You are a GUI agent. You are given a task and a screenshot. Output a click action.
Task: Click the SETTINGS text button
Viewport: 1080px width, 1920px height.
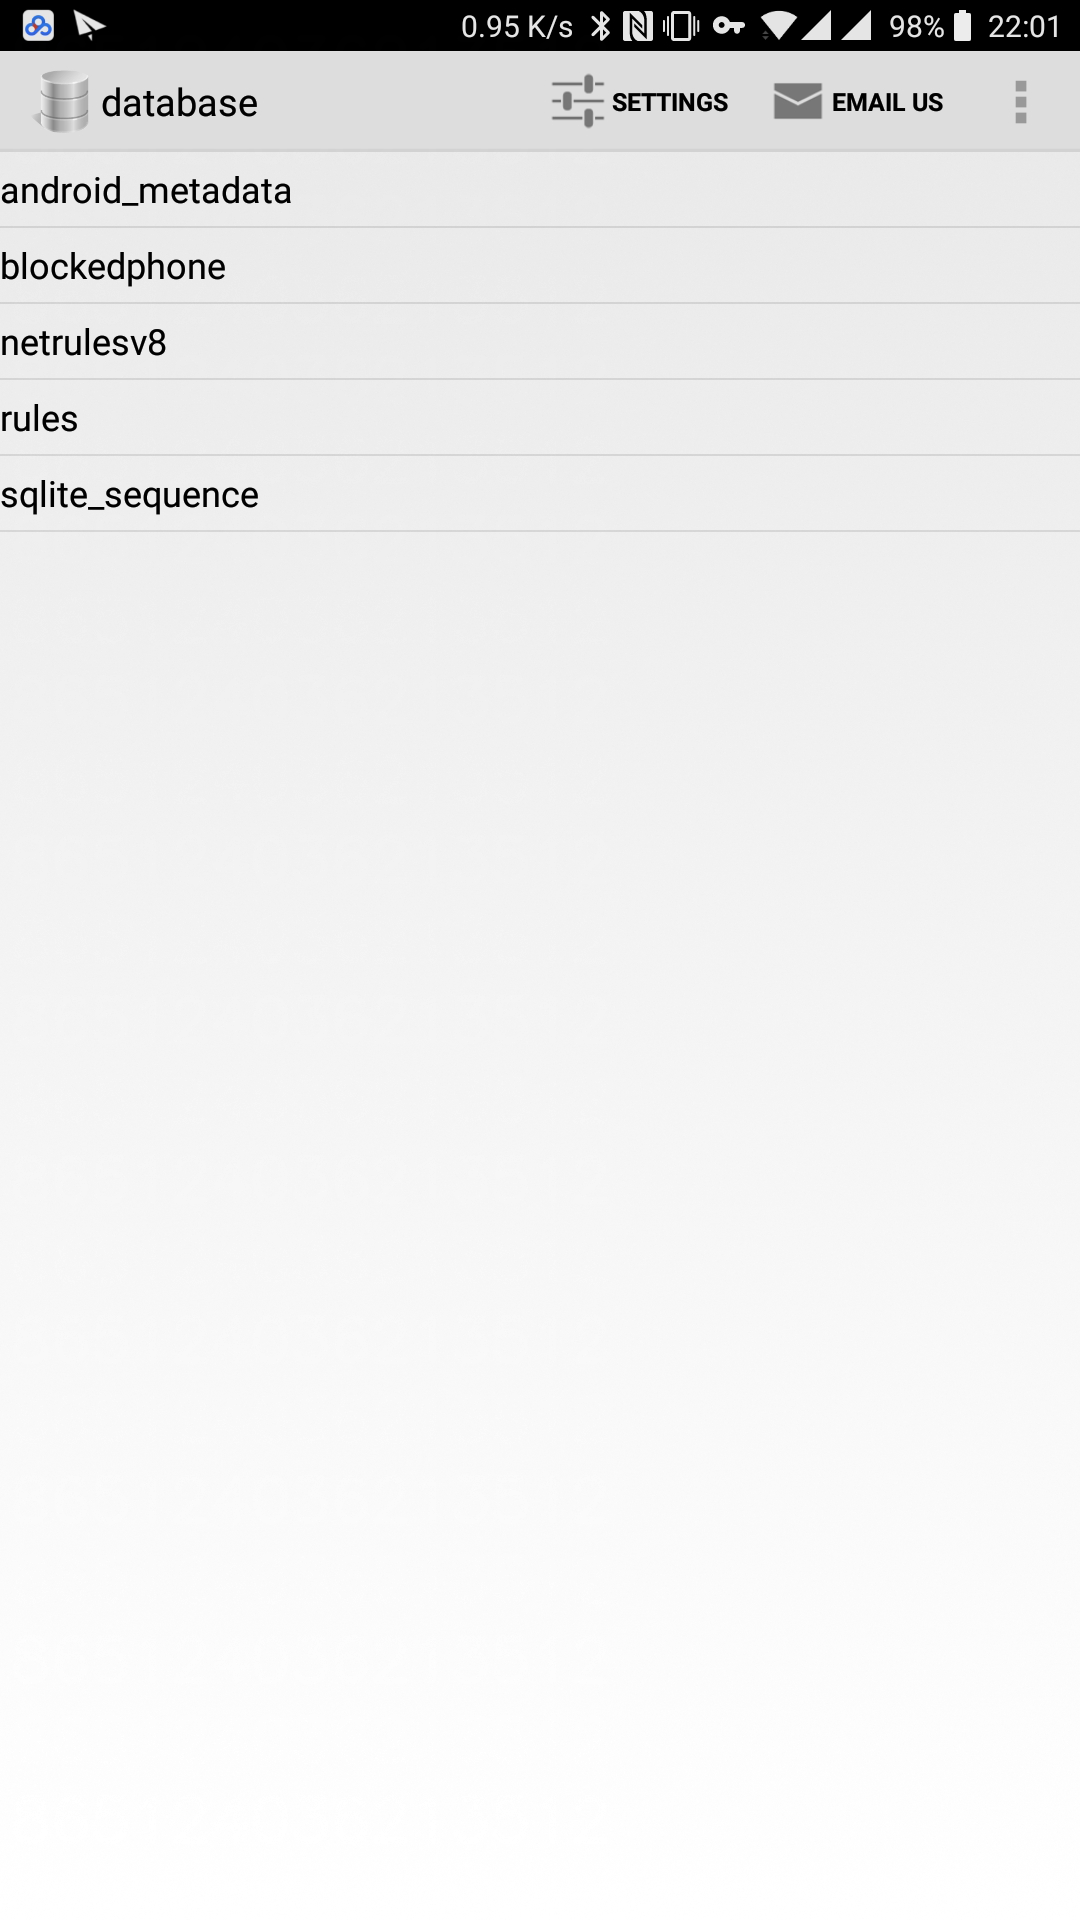(x=670, y=102)
